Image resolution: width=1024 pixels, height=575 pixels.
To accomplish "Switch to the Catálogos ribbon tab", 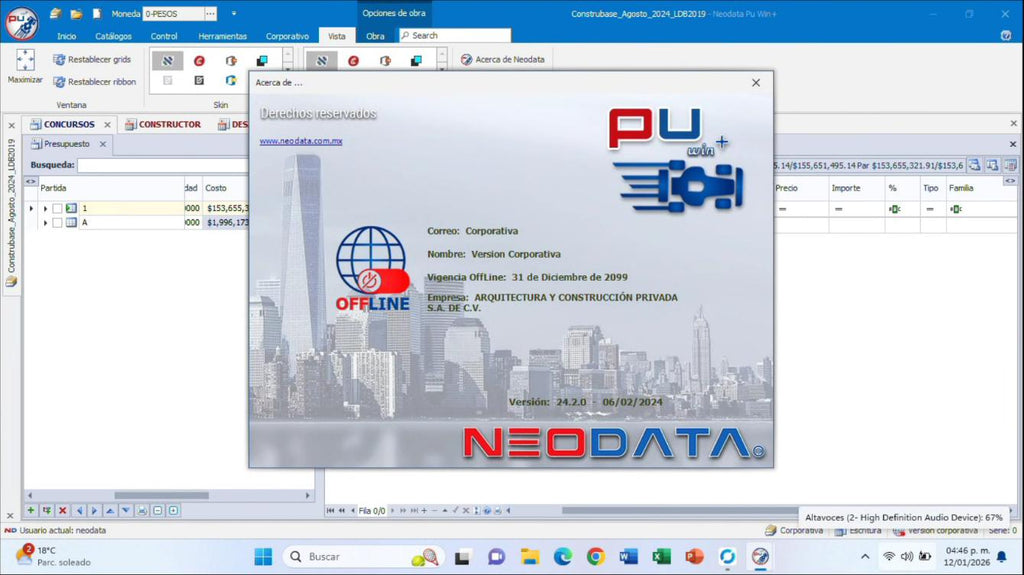I will pos(114,36).
